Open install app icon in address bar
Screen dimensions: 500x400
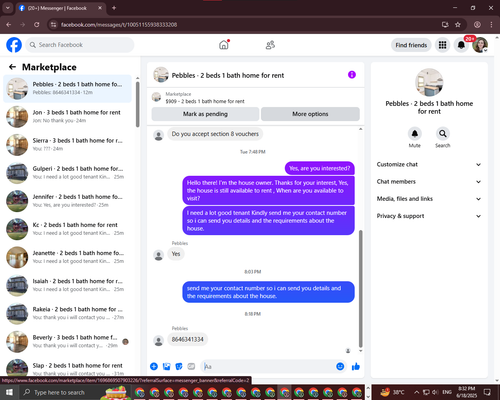tap(445, 25)
